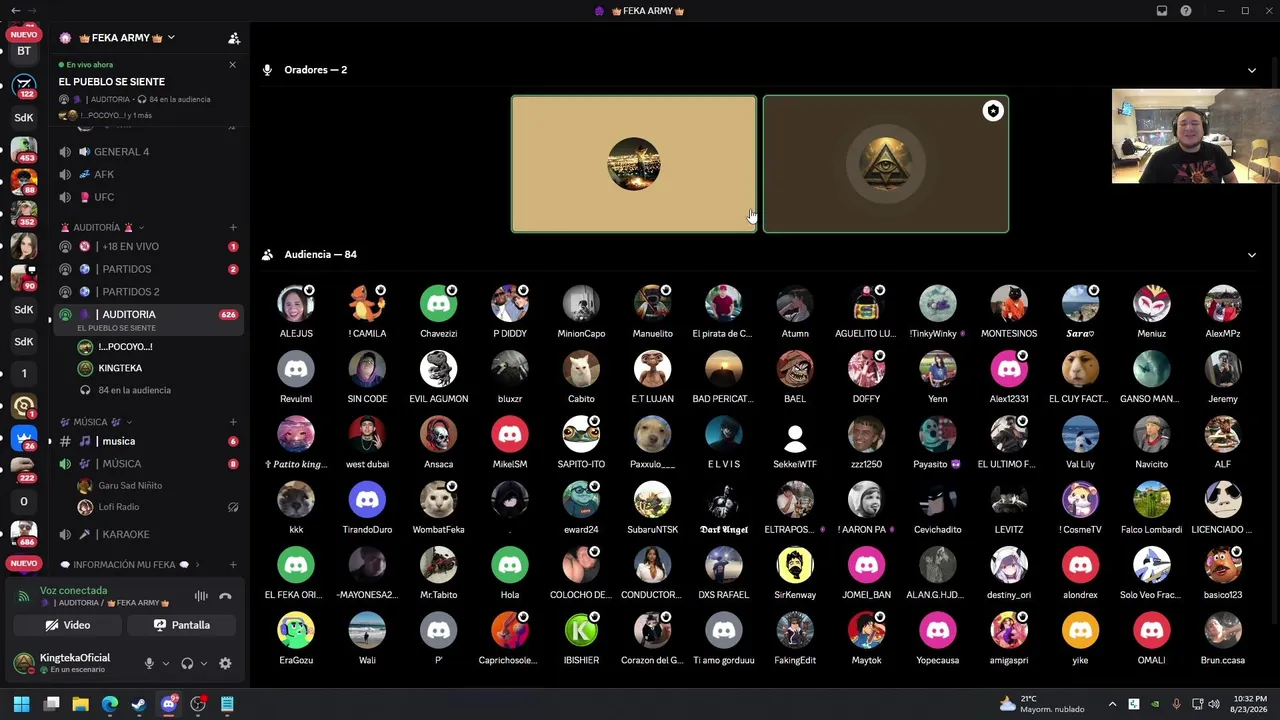Disconnect from voice with the hang-up icon
The height and width of the screenshot is (720, 1280).
pyautogui.click(x=226, y=596)
